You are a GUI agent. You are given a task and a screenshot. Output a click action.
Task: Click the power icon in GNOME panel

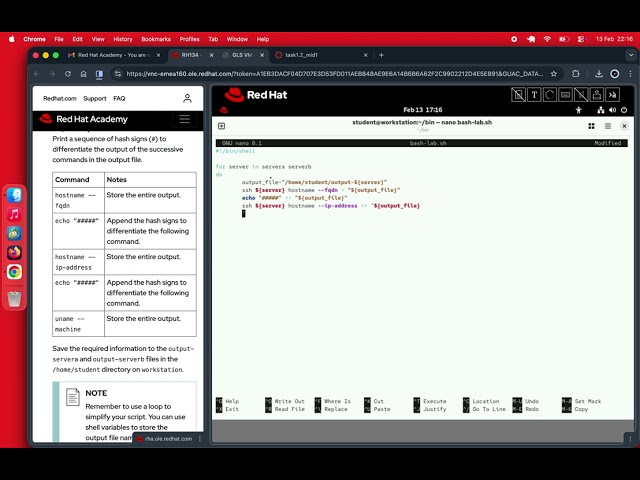[624, 110]
